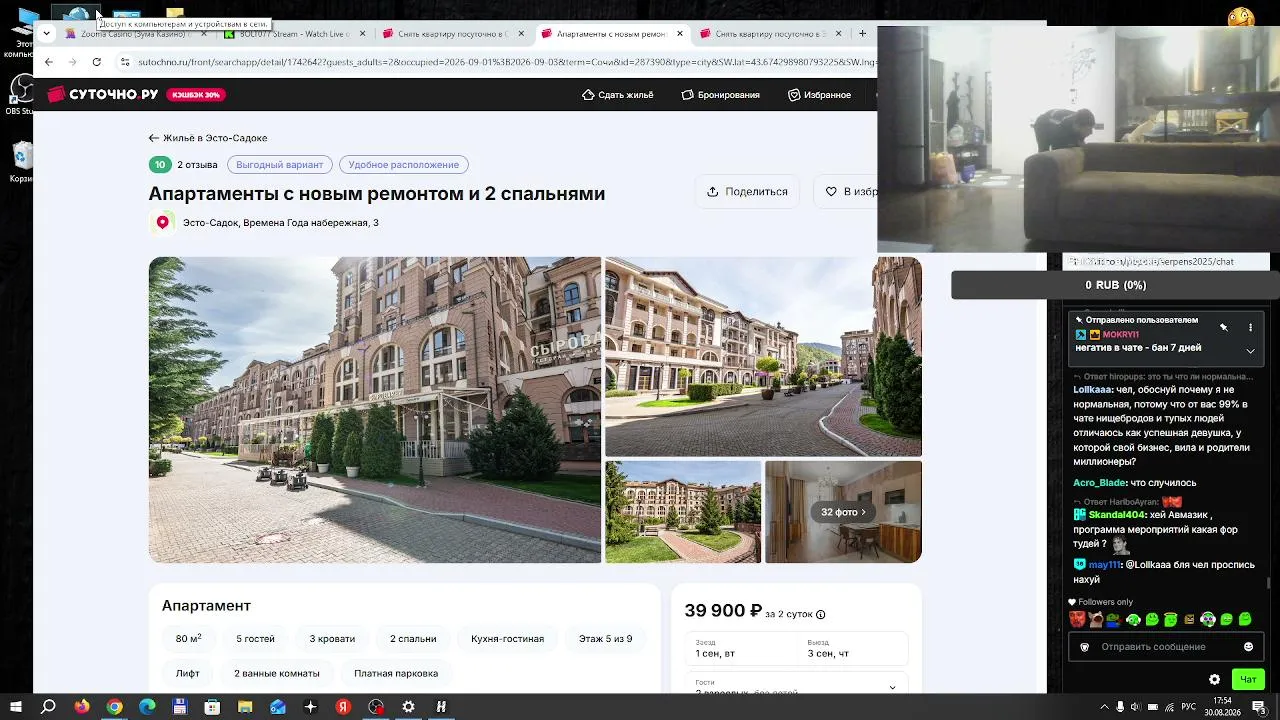Click the 3 кровати chip

point(332,639)
